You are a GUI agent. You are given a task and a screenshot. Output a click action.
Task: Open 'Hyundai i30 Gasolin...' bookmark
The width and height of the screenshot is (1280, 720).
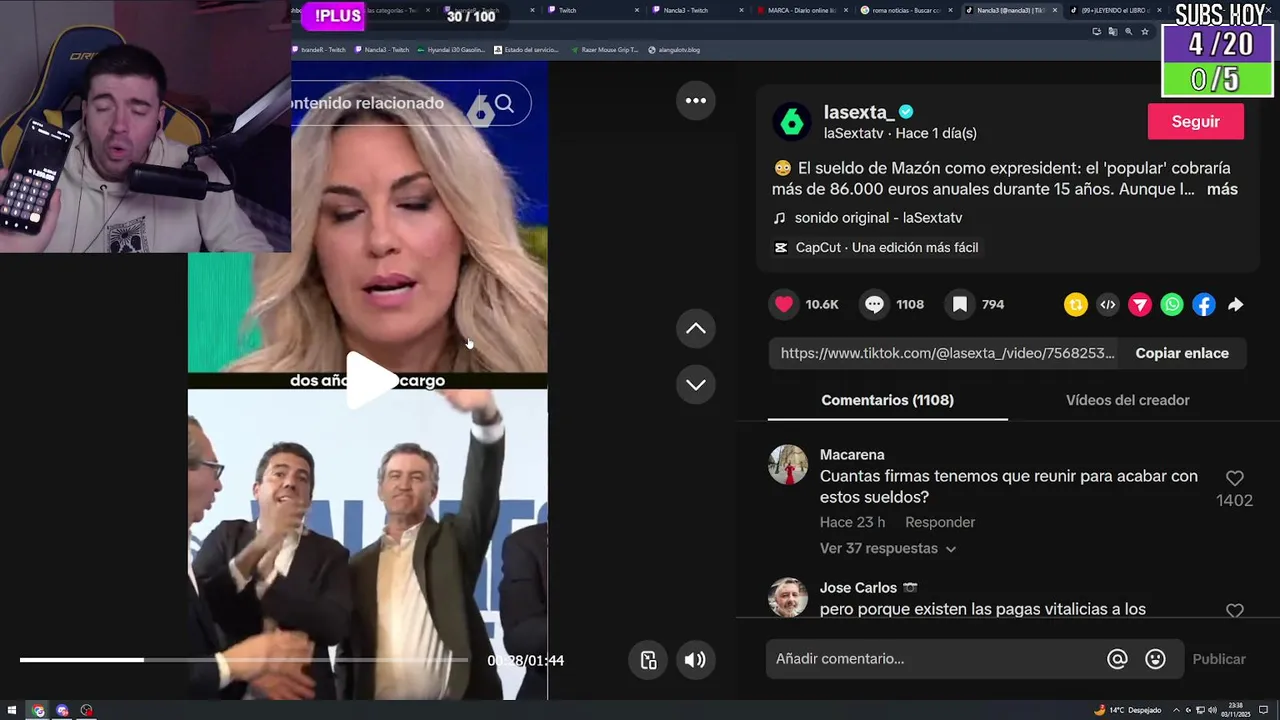[x=451, y=50]
